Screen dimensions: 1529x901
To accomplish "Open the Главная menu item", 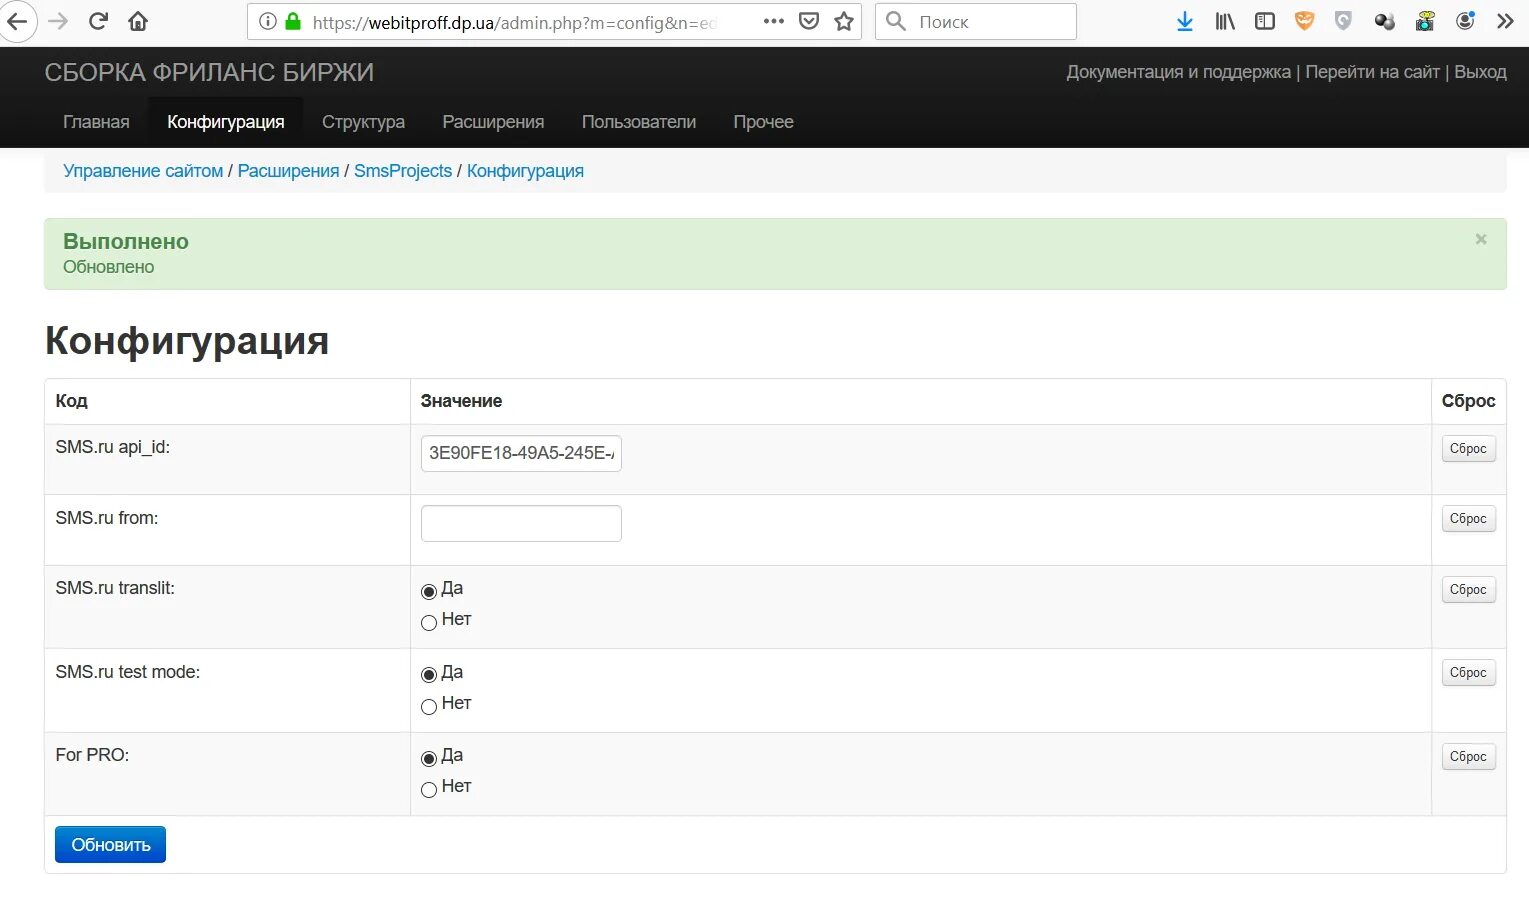I will [x=96, y=122].
